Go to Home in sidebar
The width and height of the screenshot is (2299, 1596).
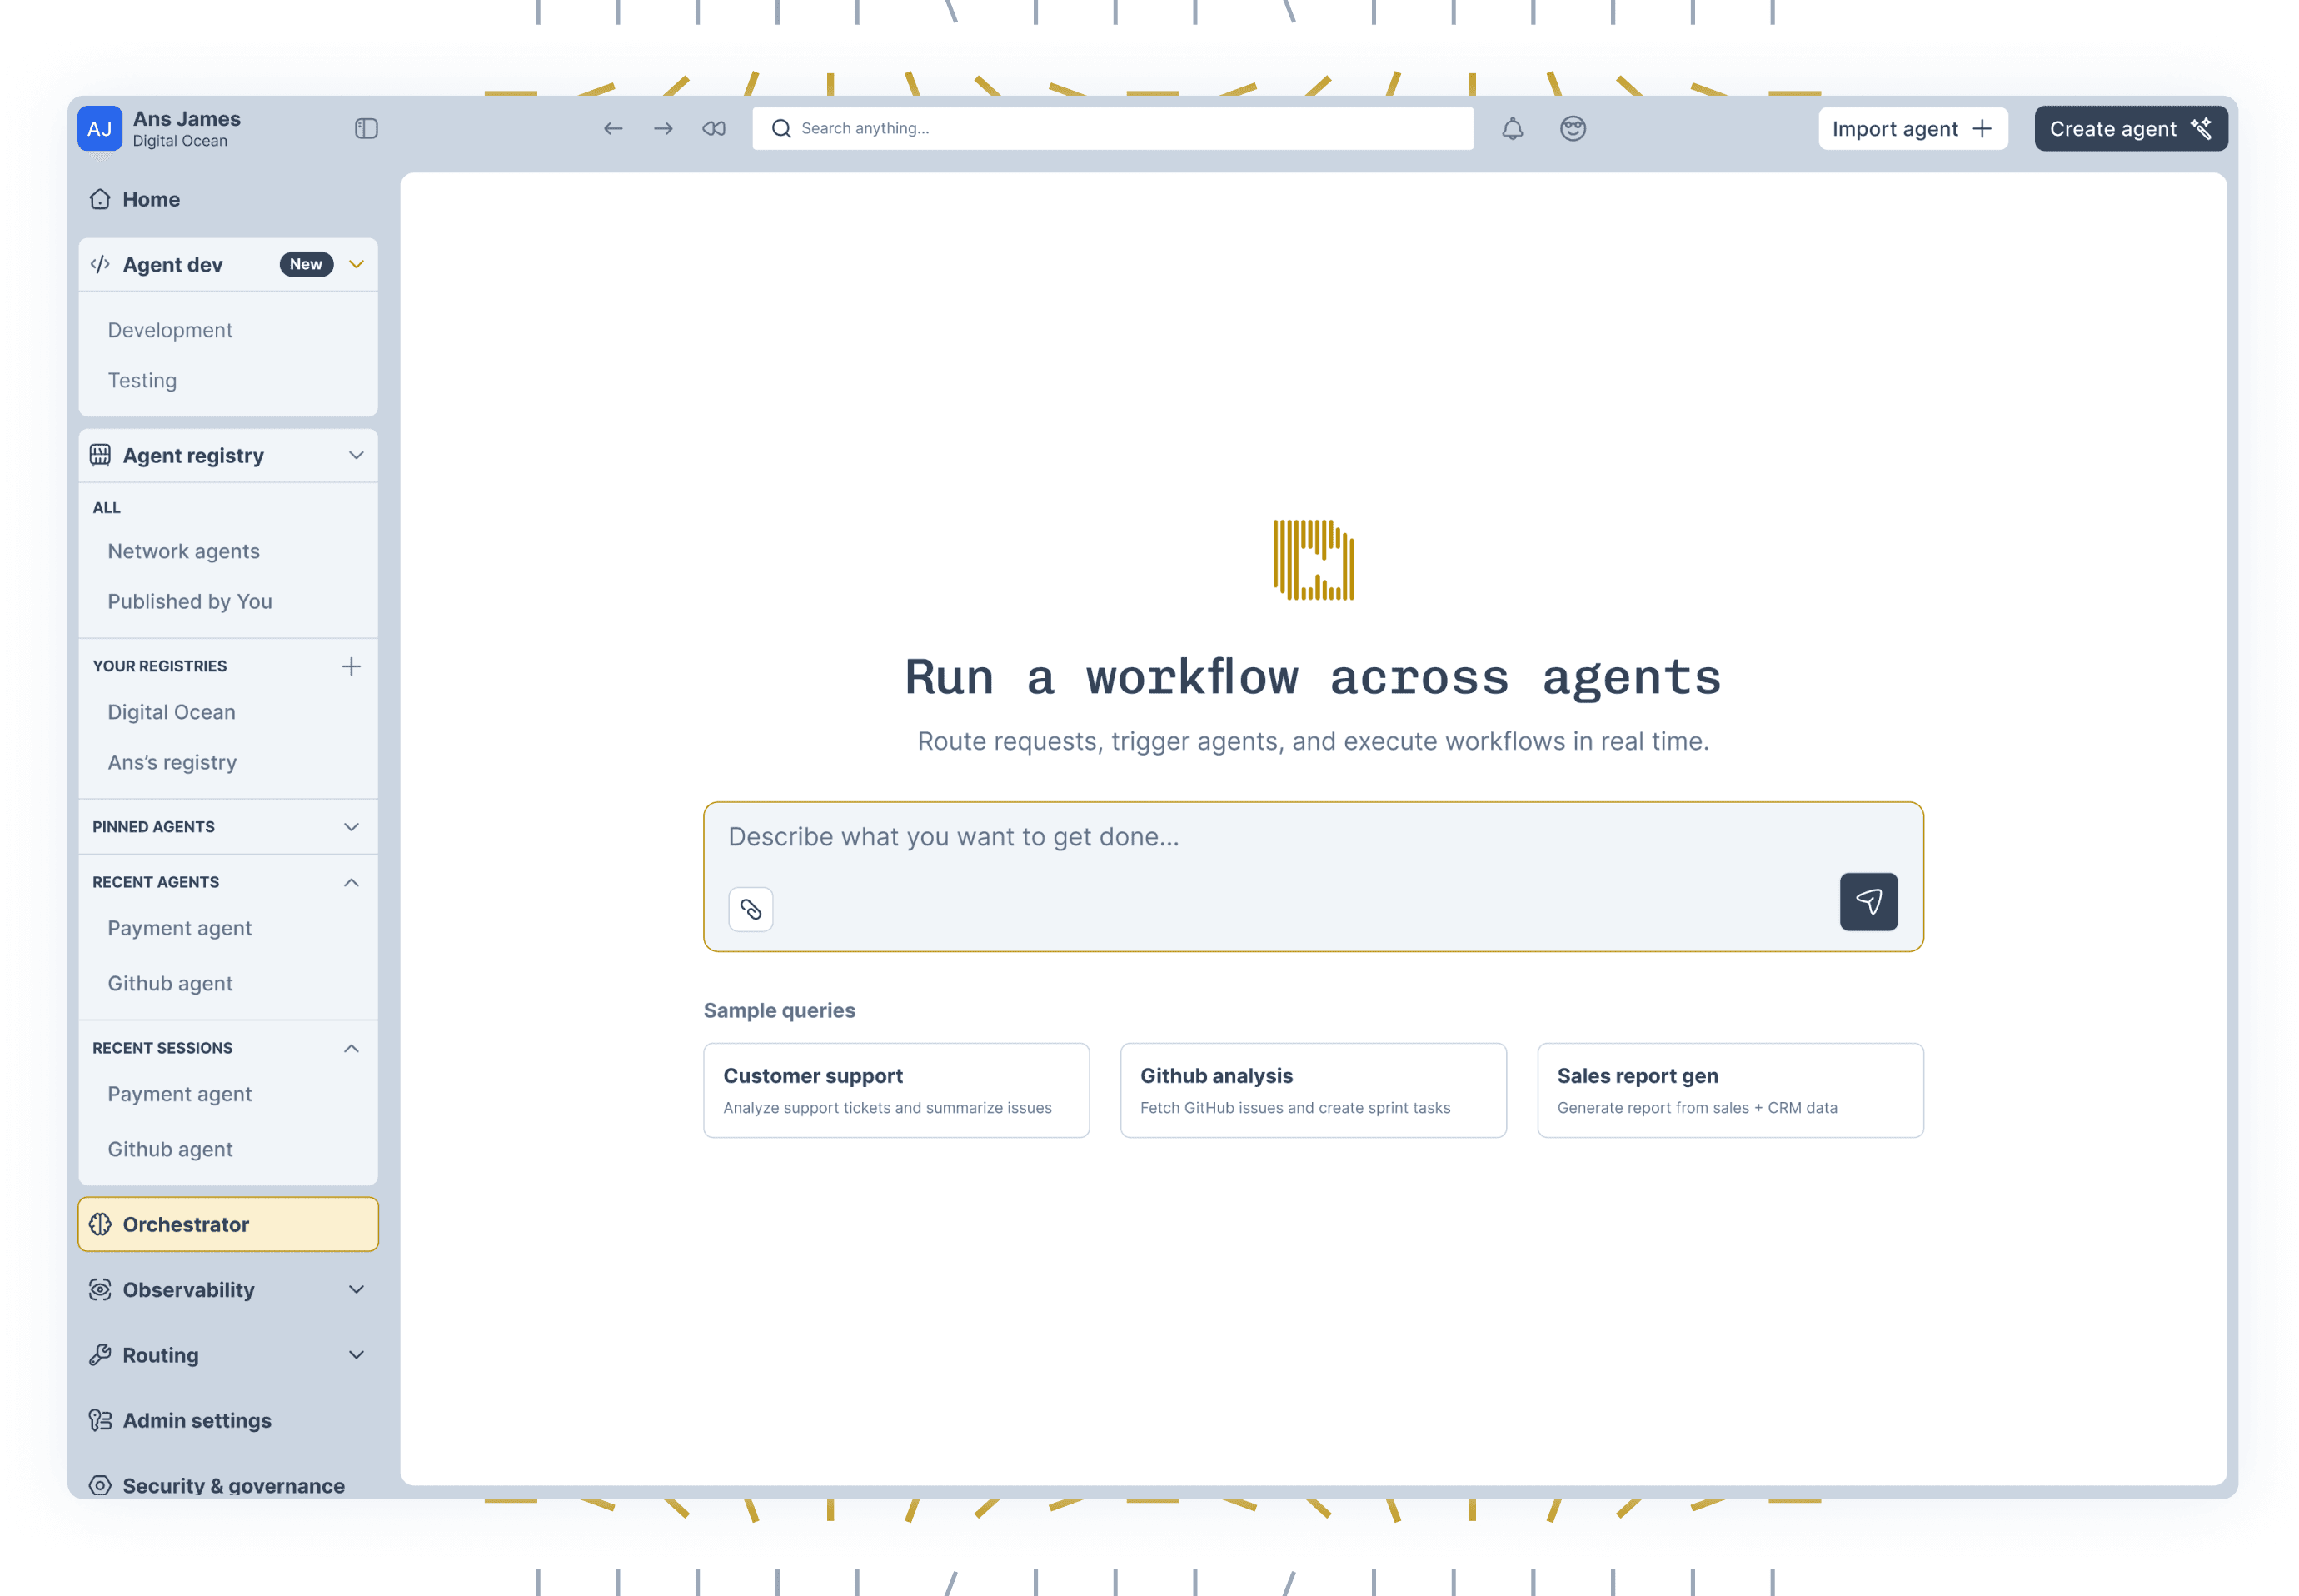click(x=150, y=199)
